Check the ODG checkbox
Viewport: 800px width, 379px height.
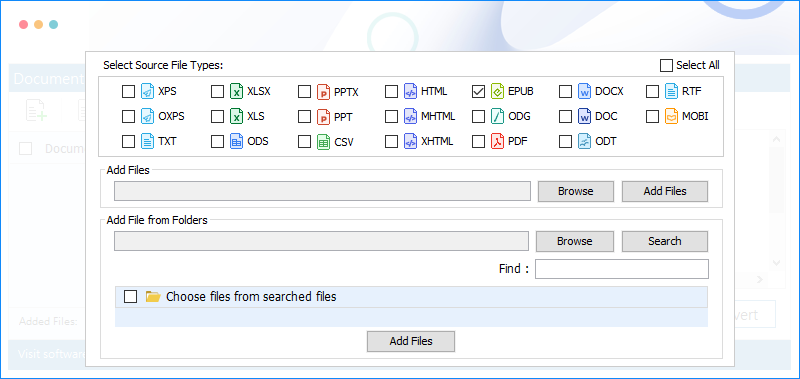coord(478,116)
